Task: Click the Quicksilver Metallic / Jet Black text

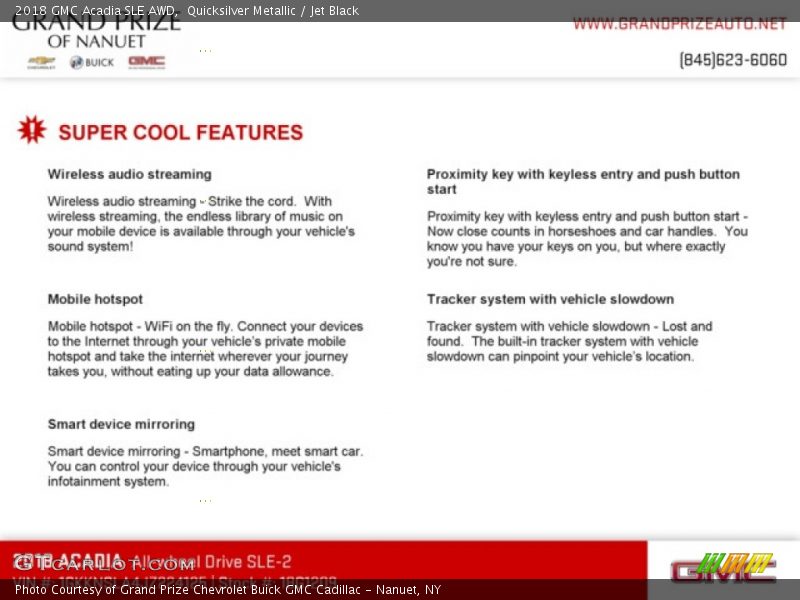Action: tap(273, 11)
